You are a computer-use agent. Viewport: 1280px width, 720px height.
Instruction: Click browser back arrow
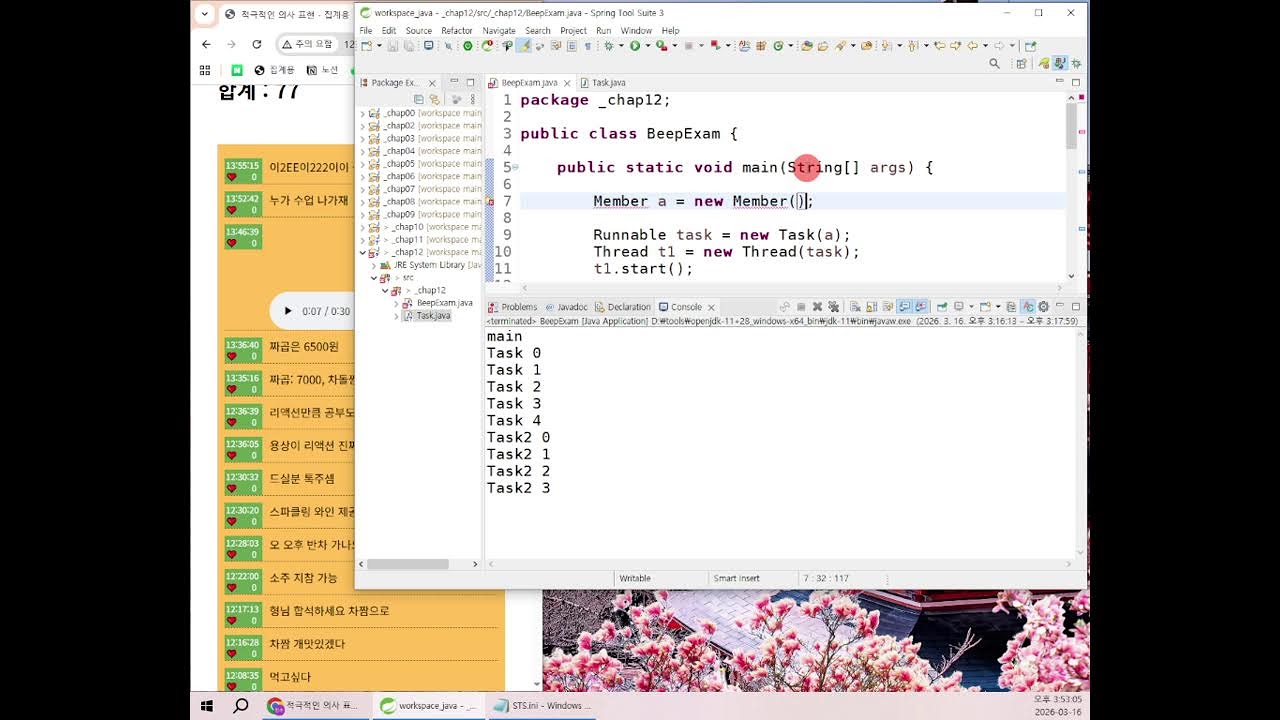click(x=206, y=44)
